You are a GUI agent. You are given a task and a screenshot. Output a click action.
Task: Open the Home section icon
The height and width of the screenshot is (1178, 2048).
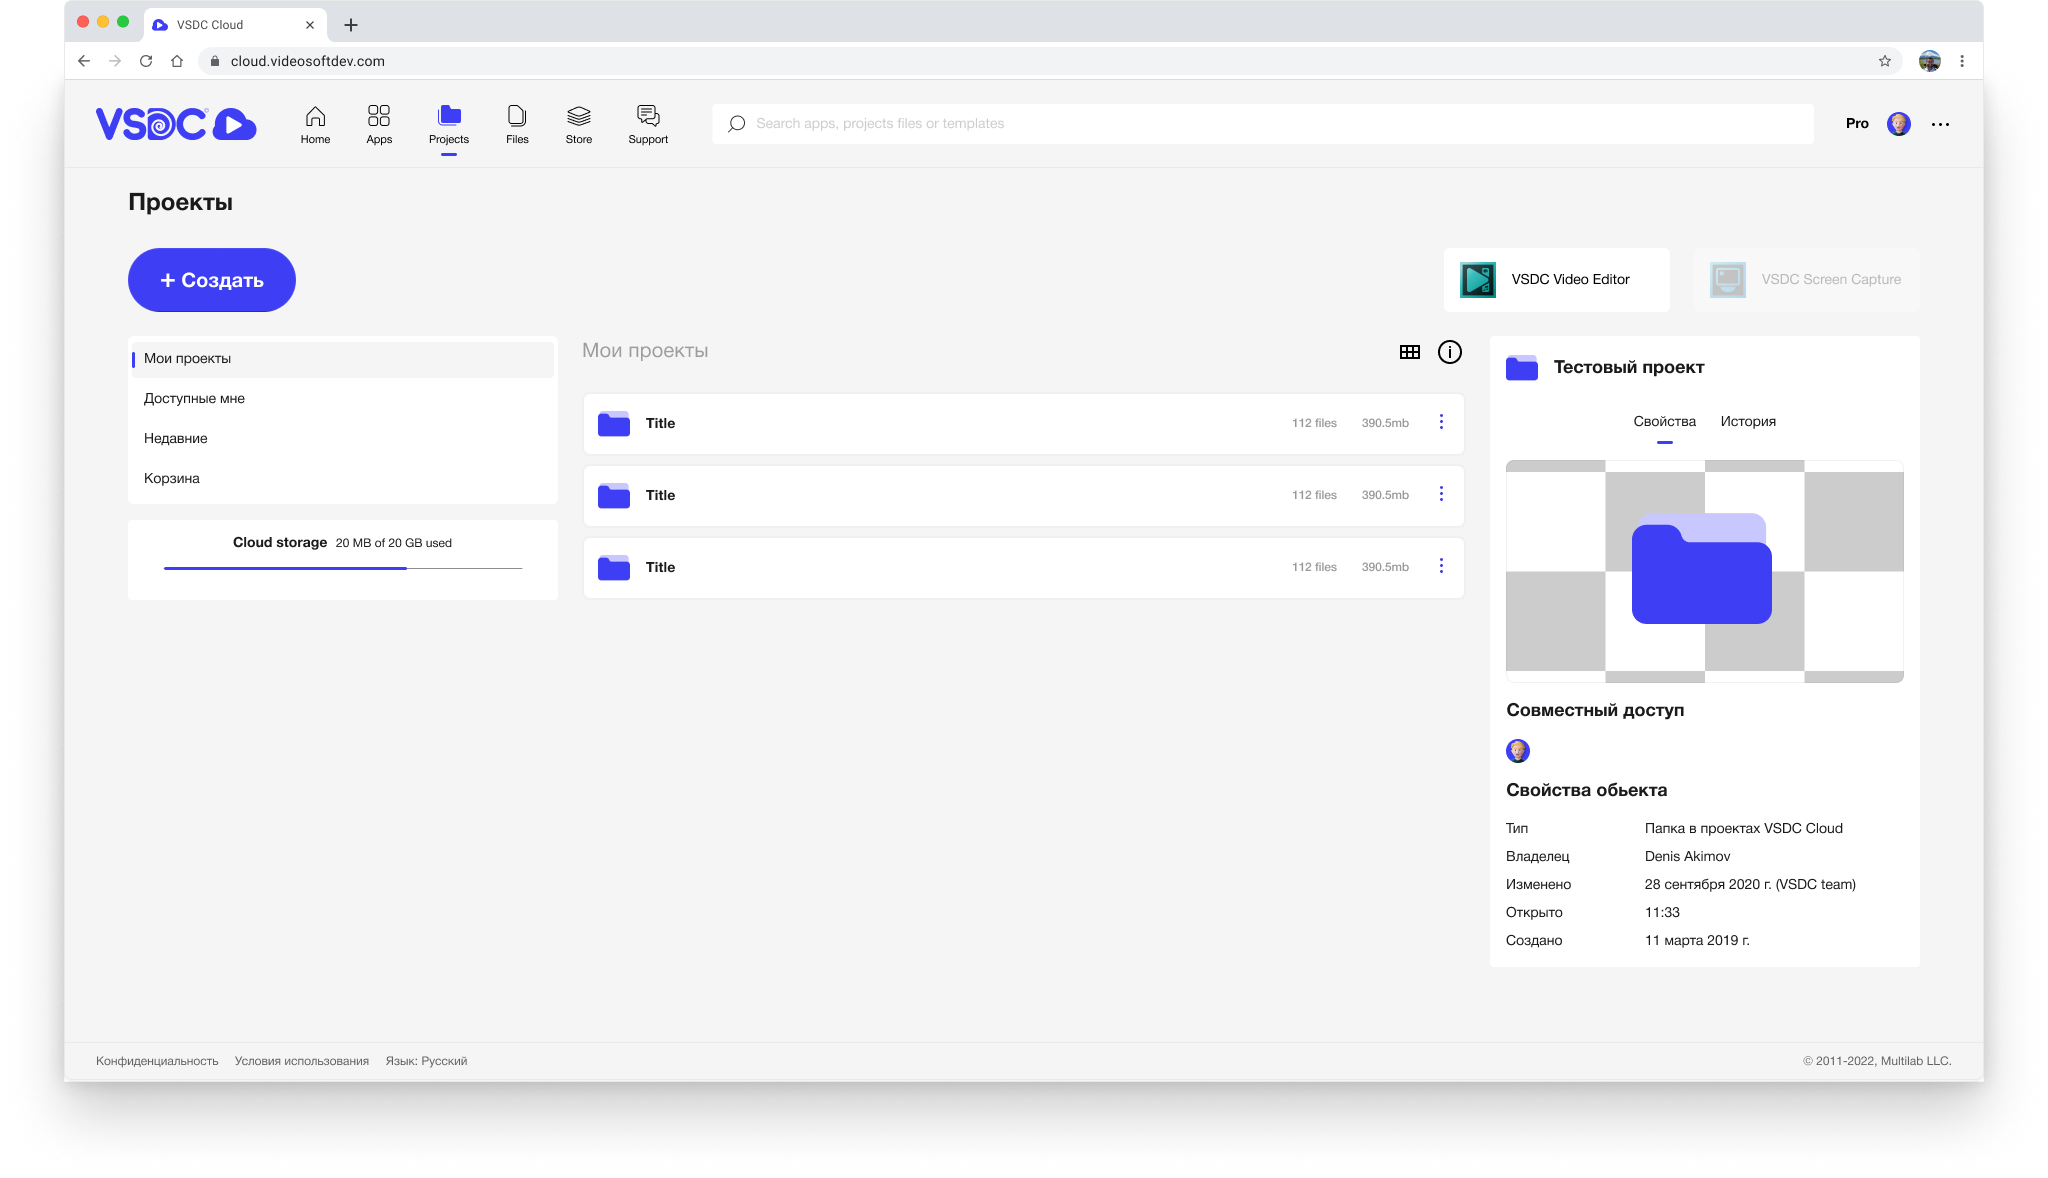314,116
